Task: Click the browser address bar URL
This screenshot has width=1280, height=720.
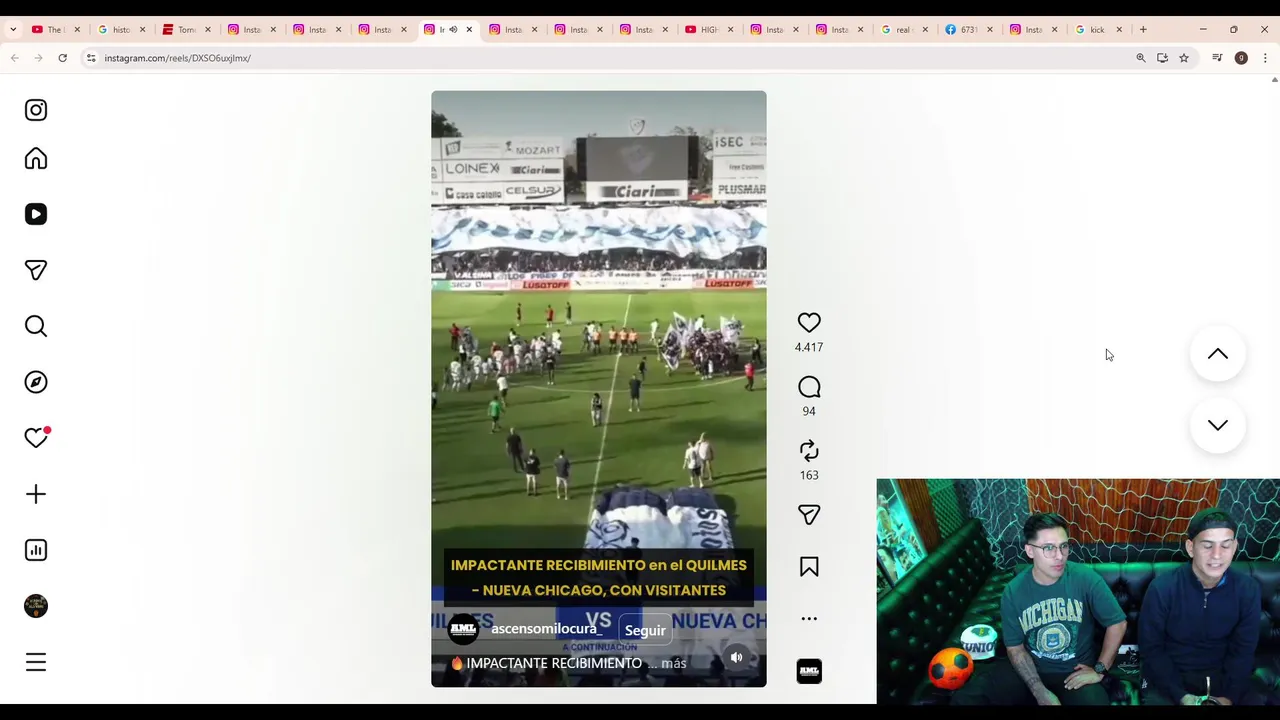Action: click(178, 58)
